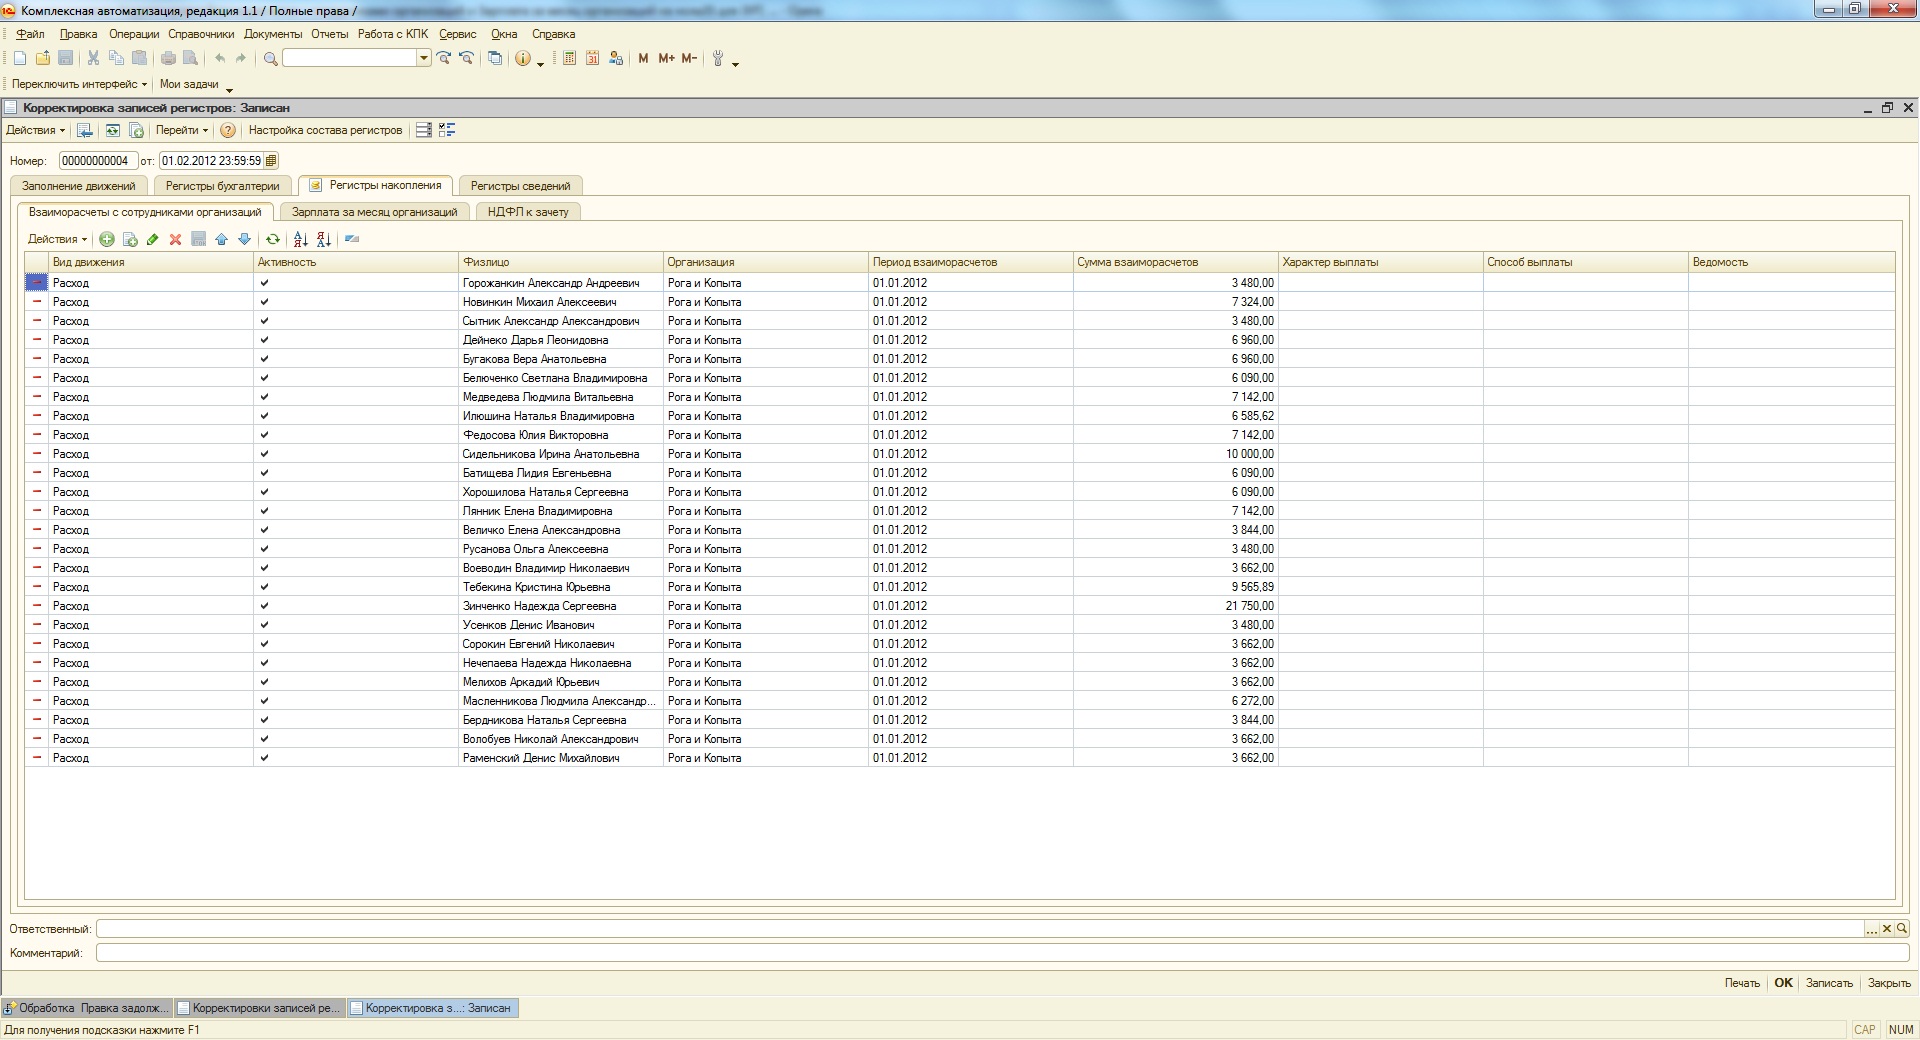Delete the row with the red X icon

click(175, 239)
